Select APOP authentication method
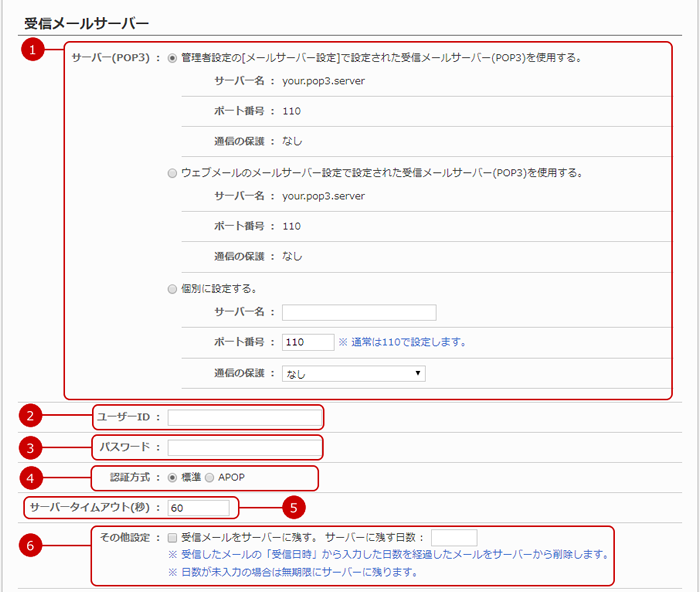The width and height of the screenshot is (700, 592). [209, 477]
